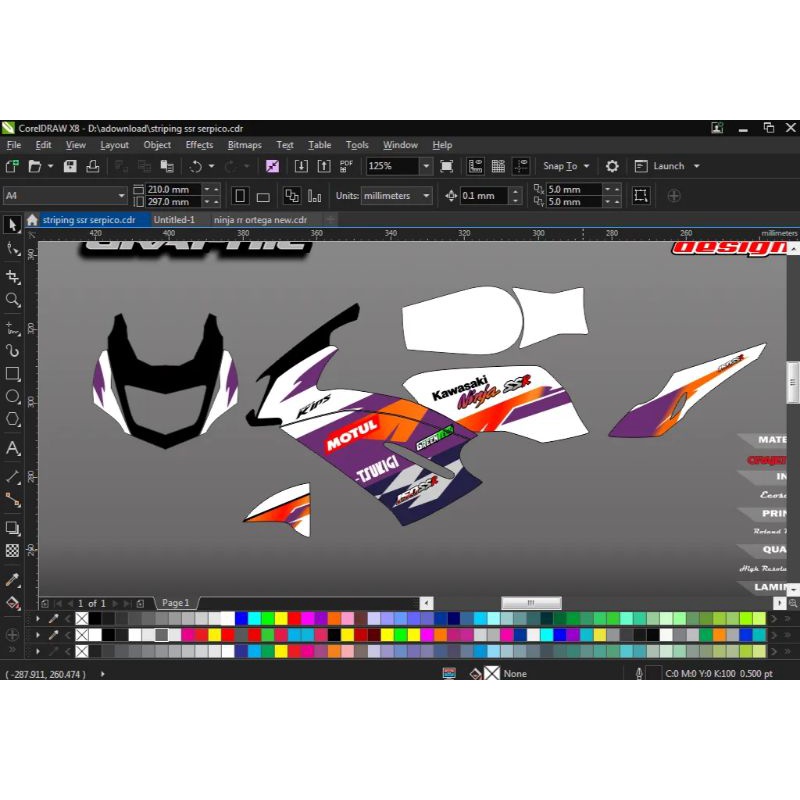Click the Undo arrow icon
The height and width of the screenshot is (800, 800).
(196, 166)
